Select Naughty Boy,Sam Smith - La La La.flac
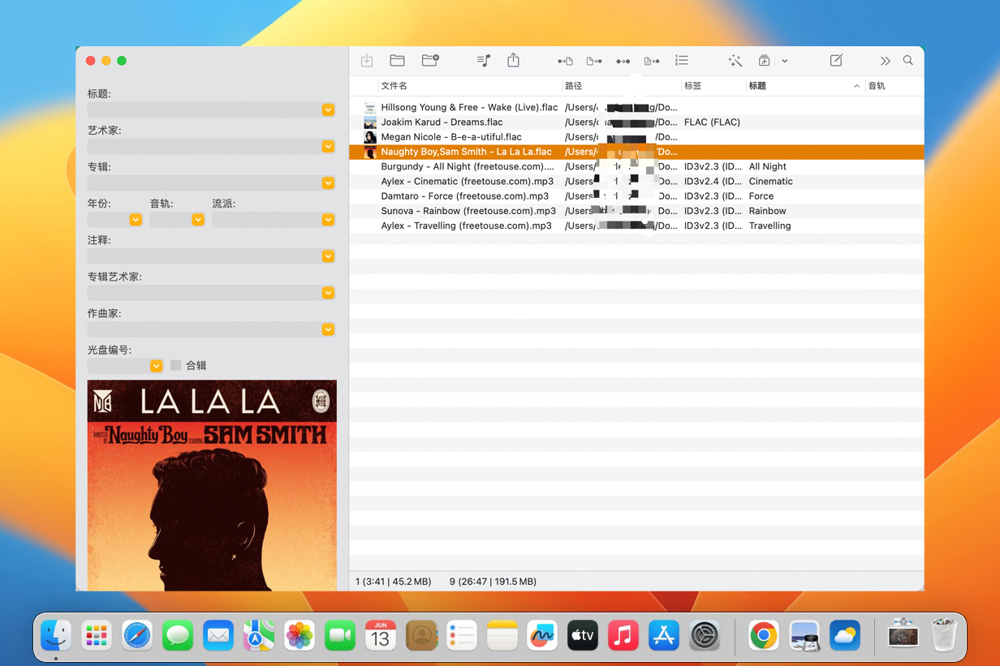The height and width of the screenshot is (666, 1000). [x=636, y=152]
